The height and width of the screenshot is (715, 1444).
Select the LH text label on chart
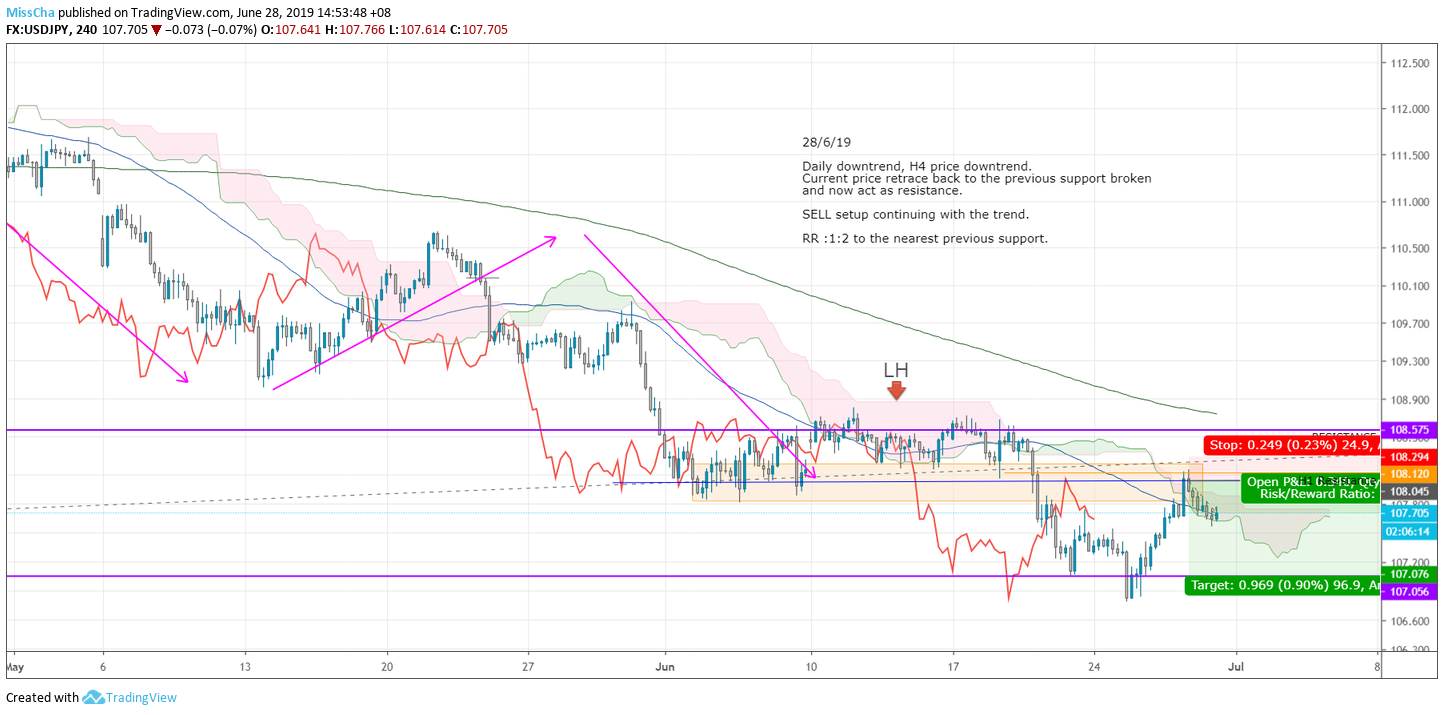pos(896,370)
